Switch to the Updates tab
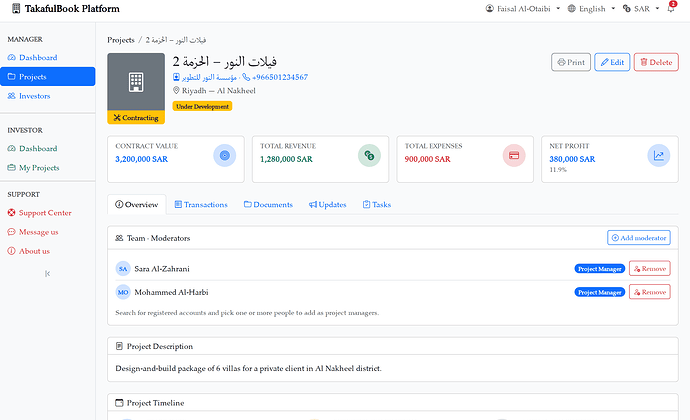This screenshot has width=690, height=420. click(327, 205)
